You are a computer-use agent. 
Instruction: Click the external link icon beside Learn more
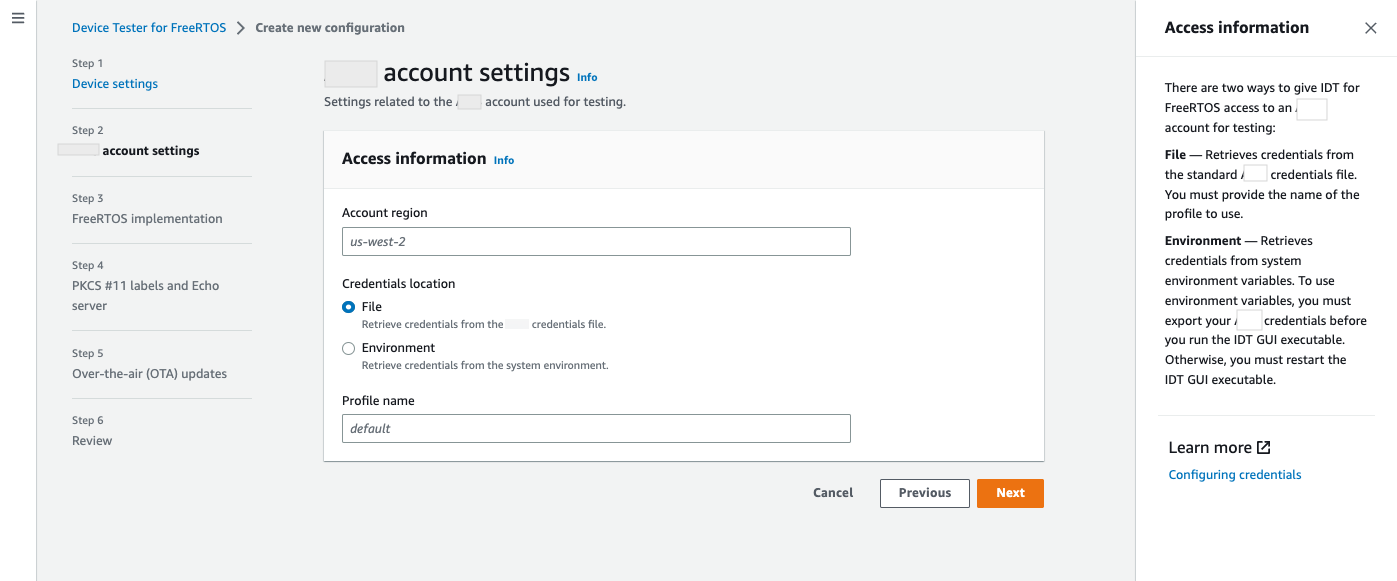point(1263,447)
